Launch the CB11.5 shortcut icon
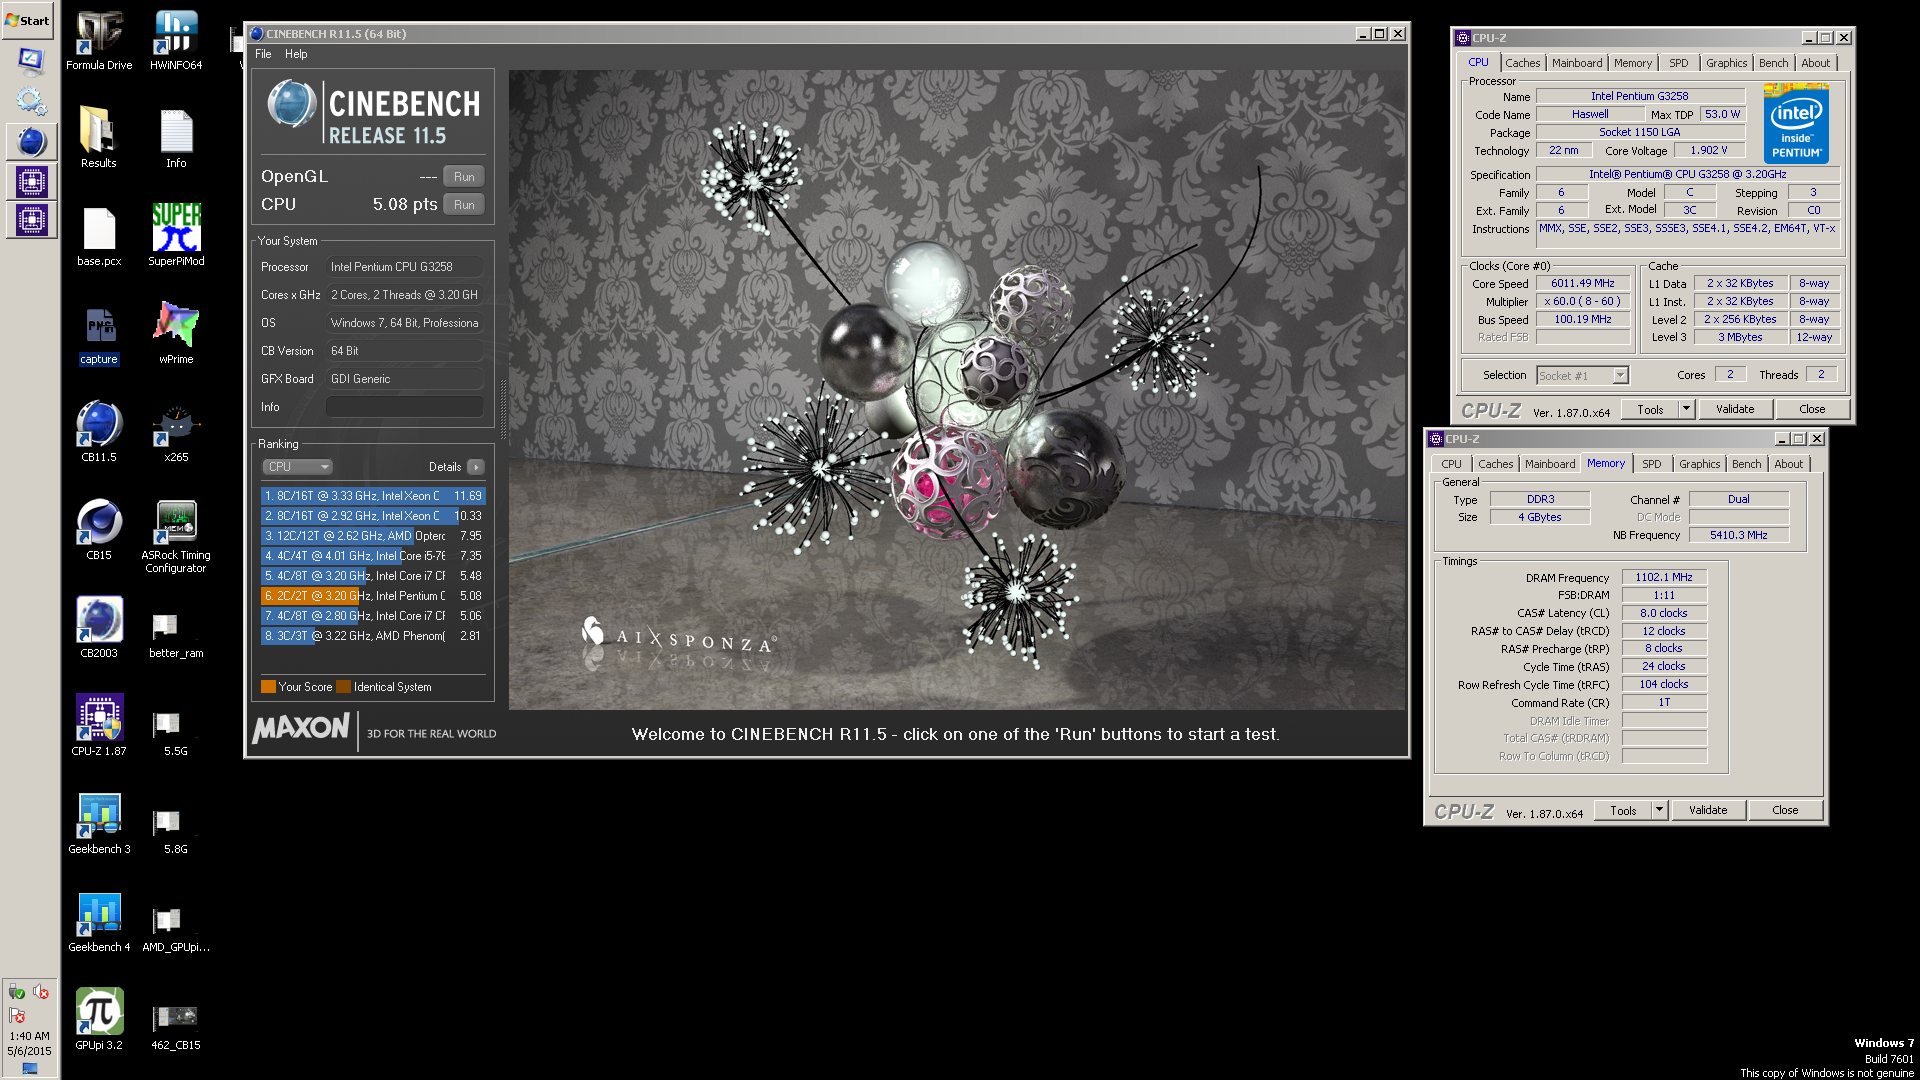Screen dimensions: 1920x1080 (99, 432)
